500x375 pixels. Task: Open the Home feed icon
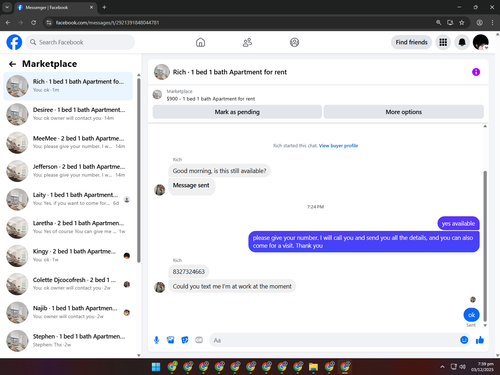coord(200,42)
